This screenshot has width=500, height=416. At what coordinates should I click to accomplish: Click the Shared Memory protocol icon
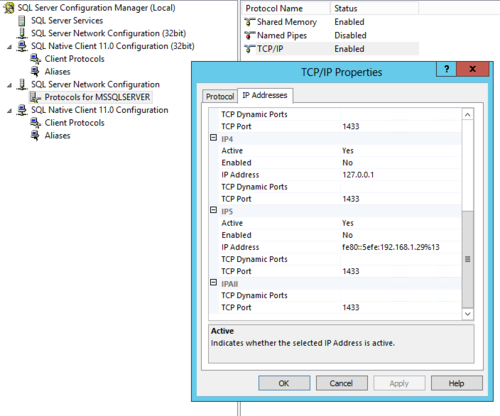[250, 22]
